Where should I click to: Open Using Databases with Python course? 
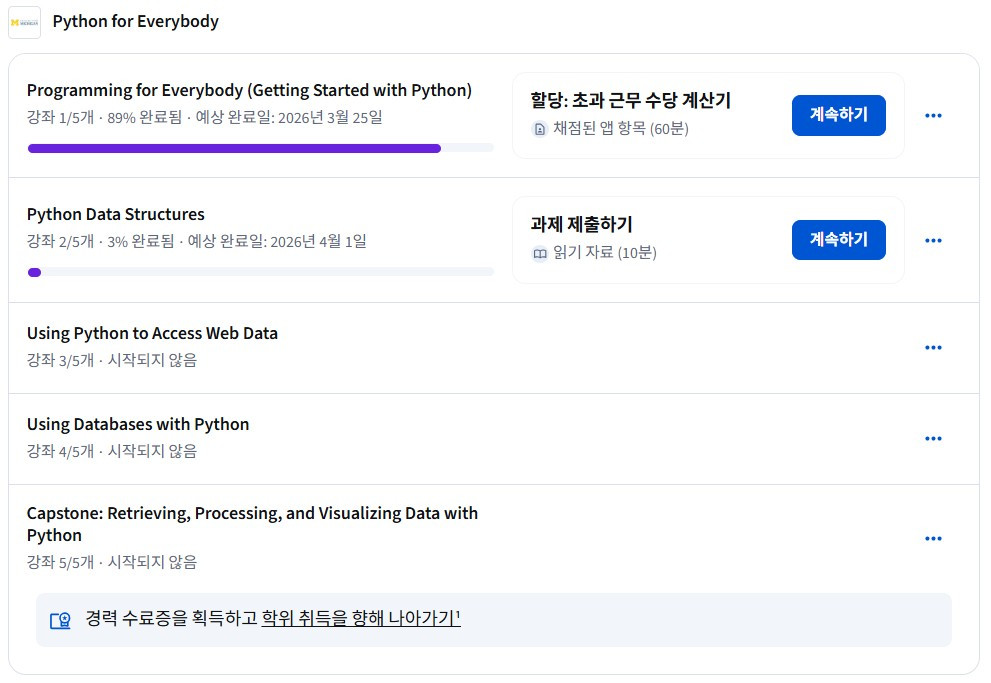(138, 424)
